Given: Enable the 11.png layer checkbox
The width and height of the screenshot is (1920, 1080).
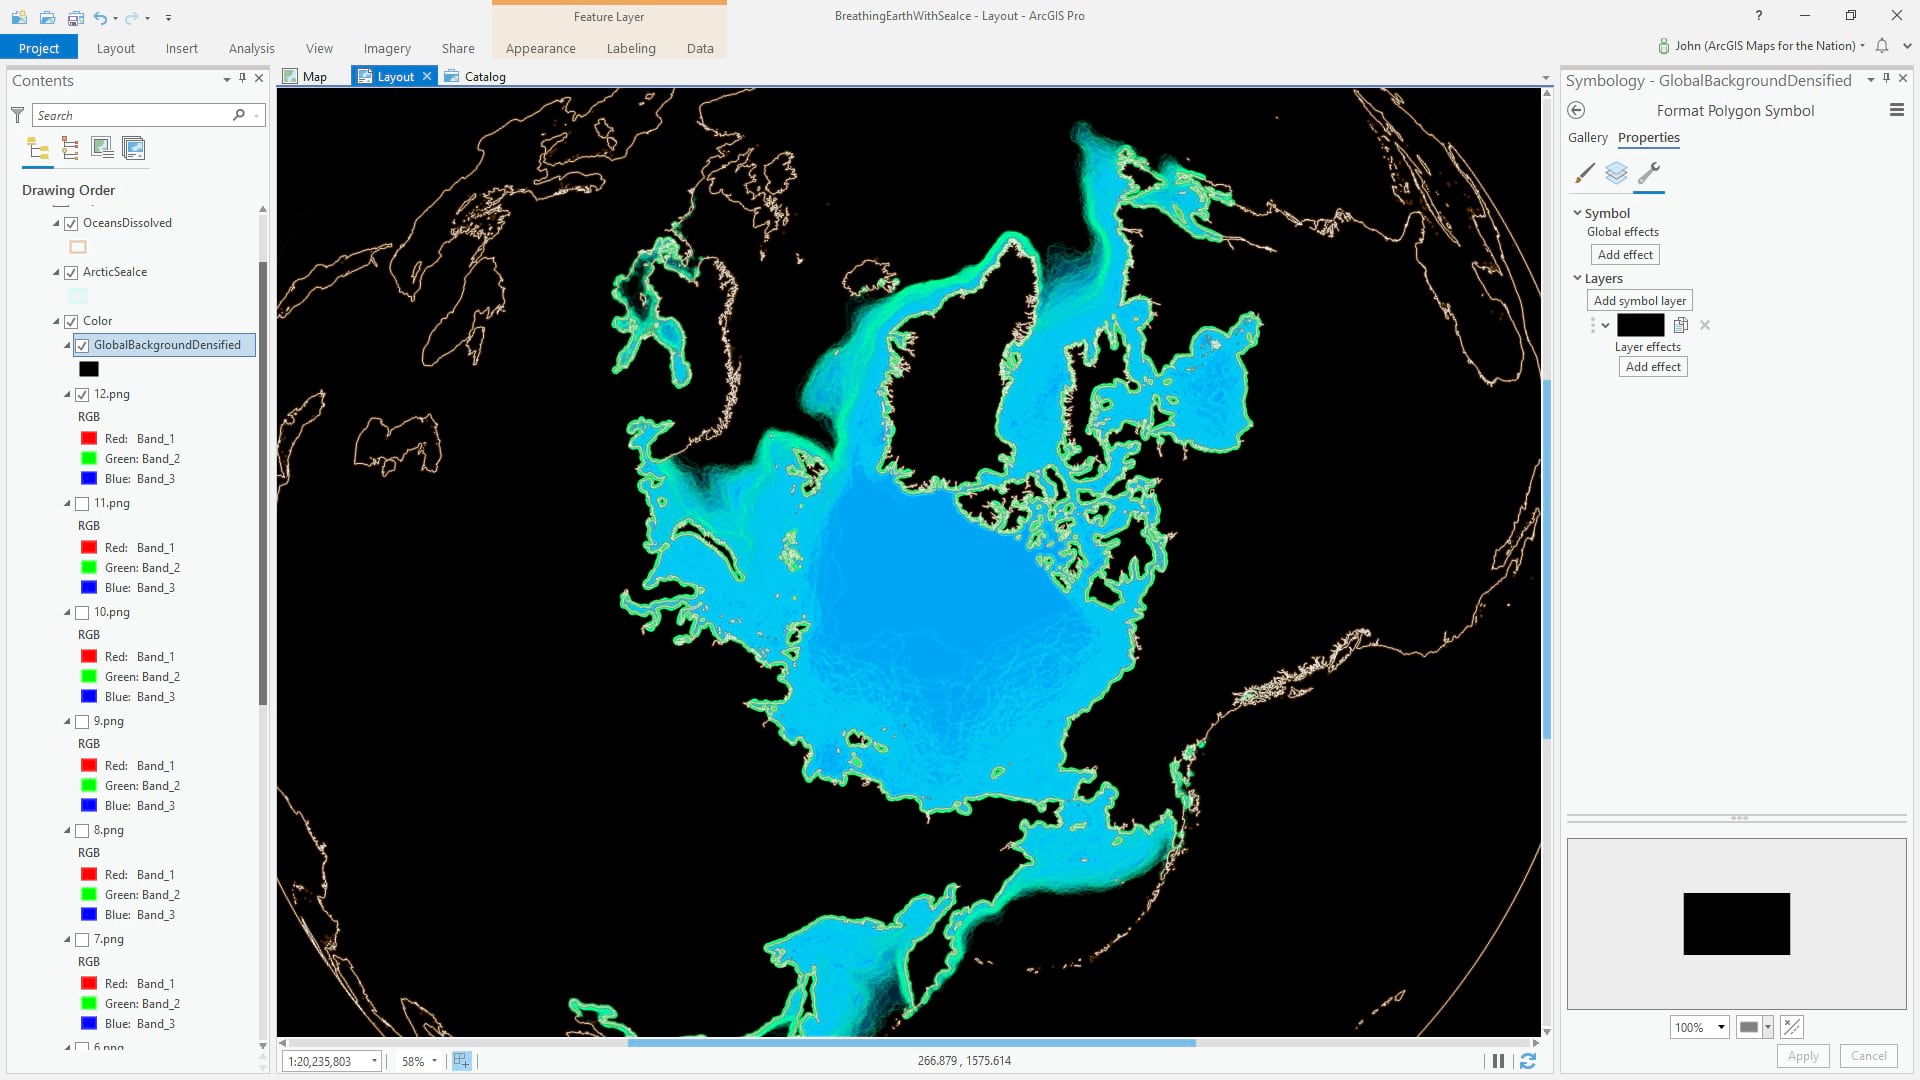Looking at the screenshot, I should (82, 504).
